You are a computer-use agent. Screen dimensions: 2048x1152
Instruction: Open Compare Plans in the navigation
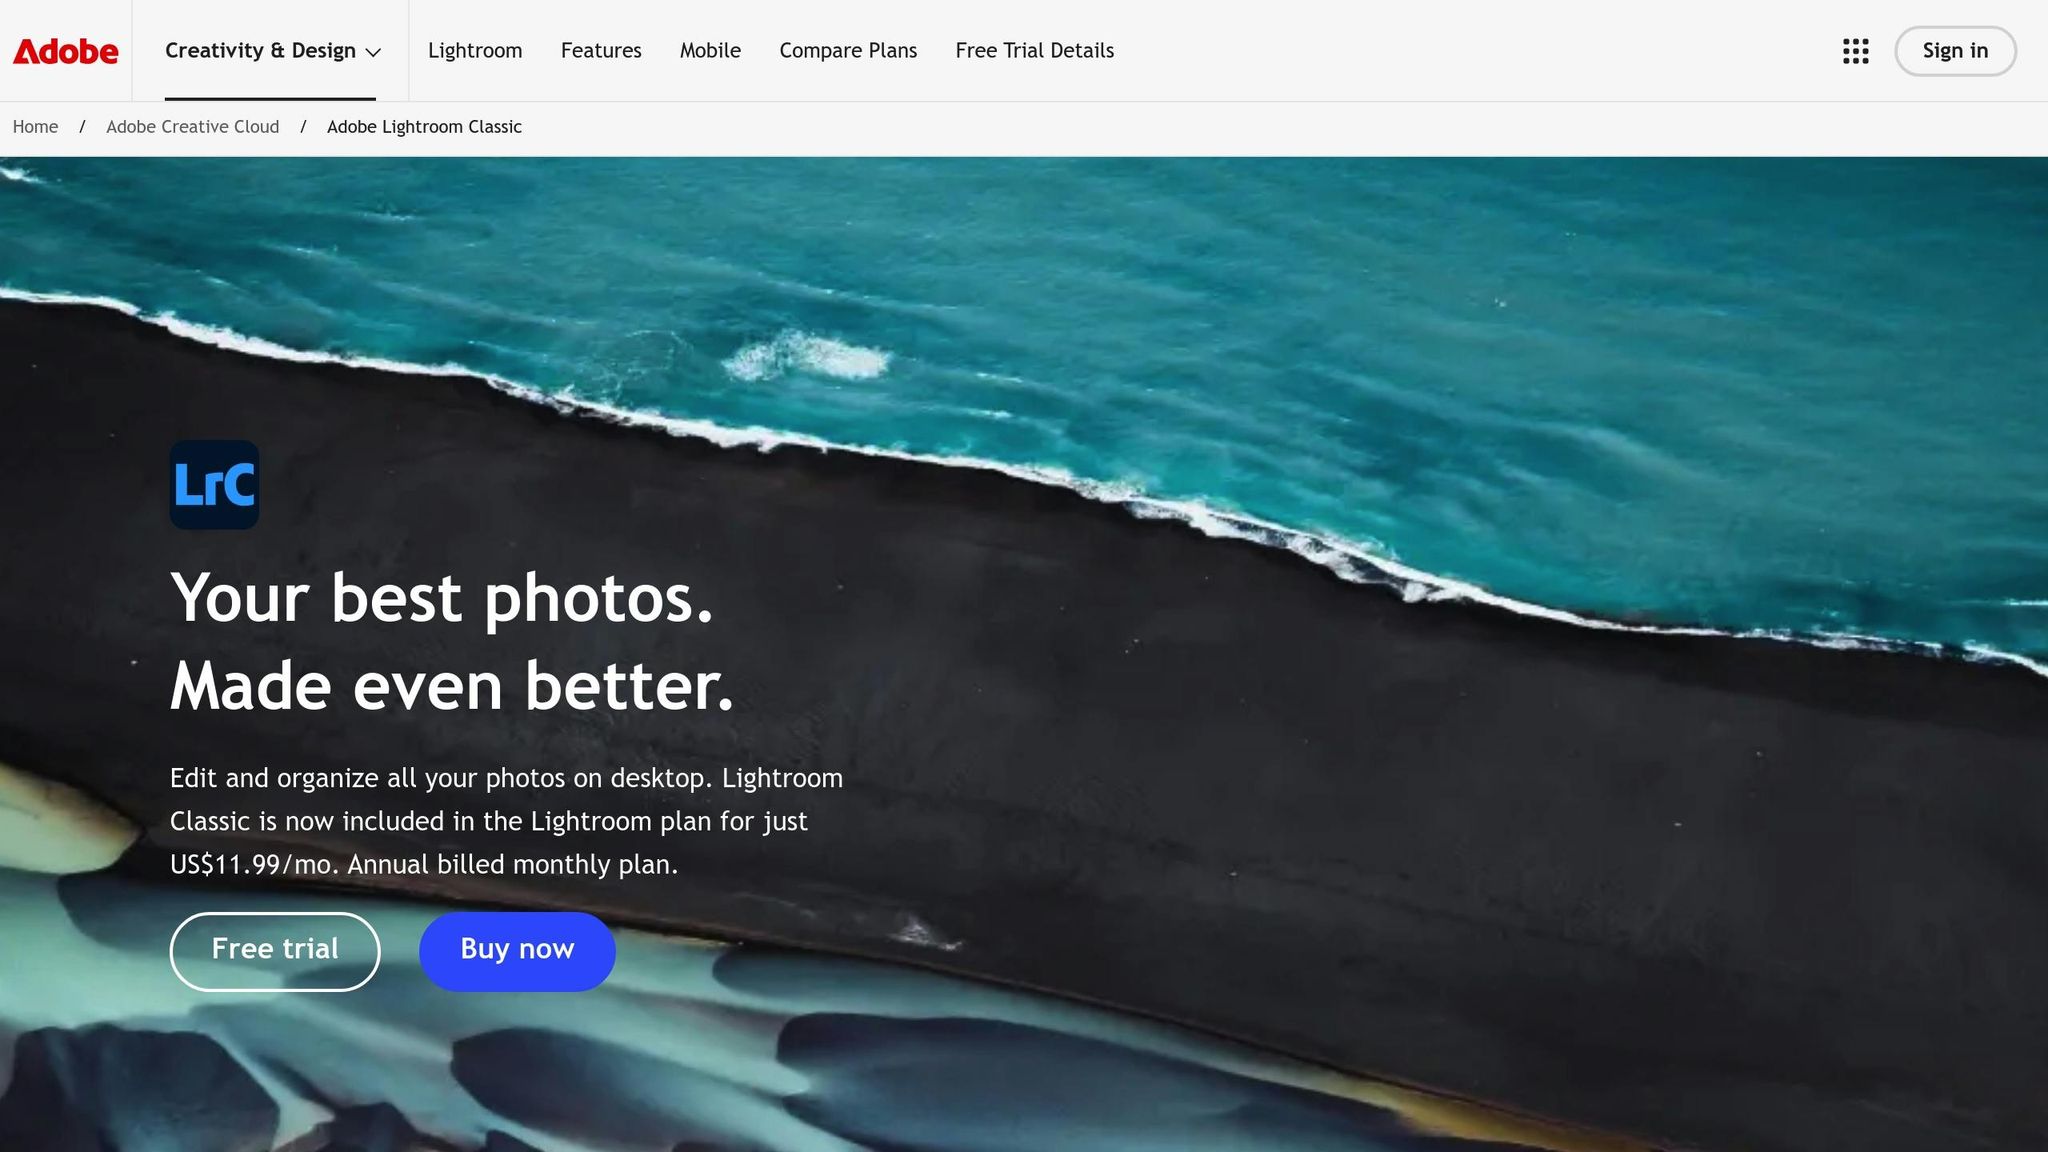coord(848,51)
